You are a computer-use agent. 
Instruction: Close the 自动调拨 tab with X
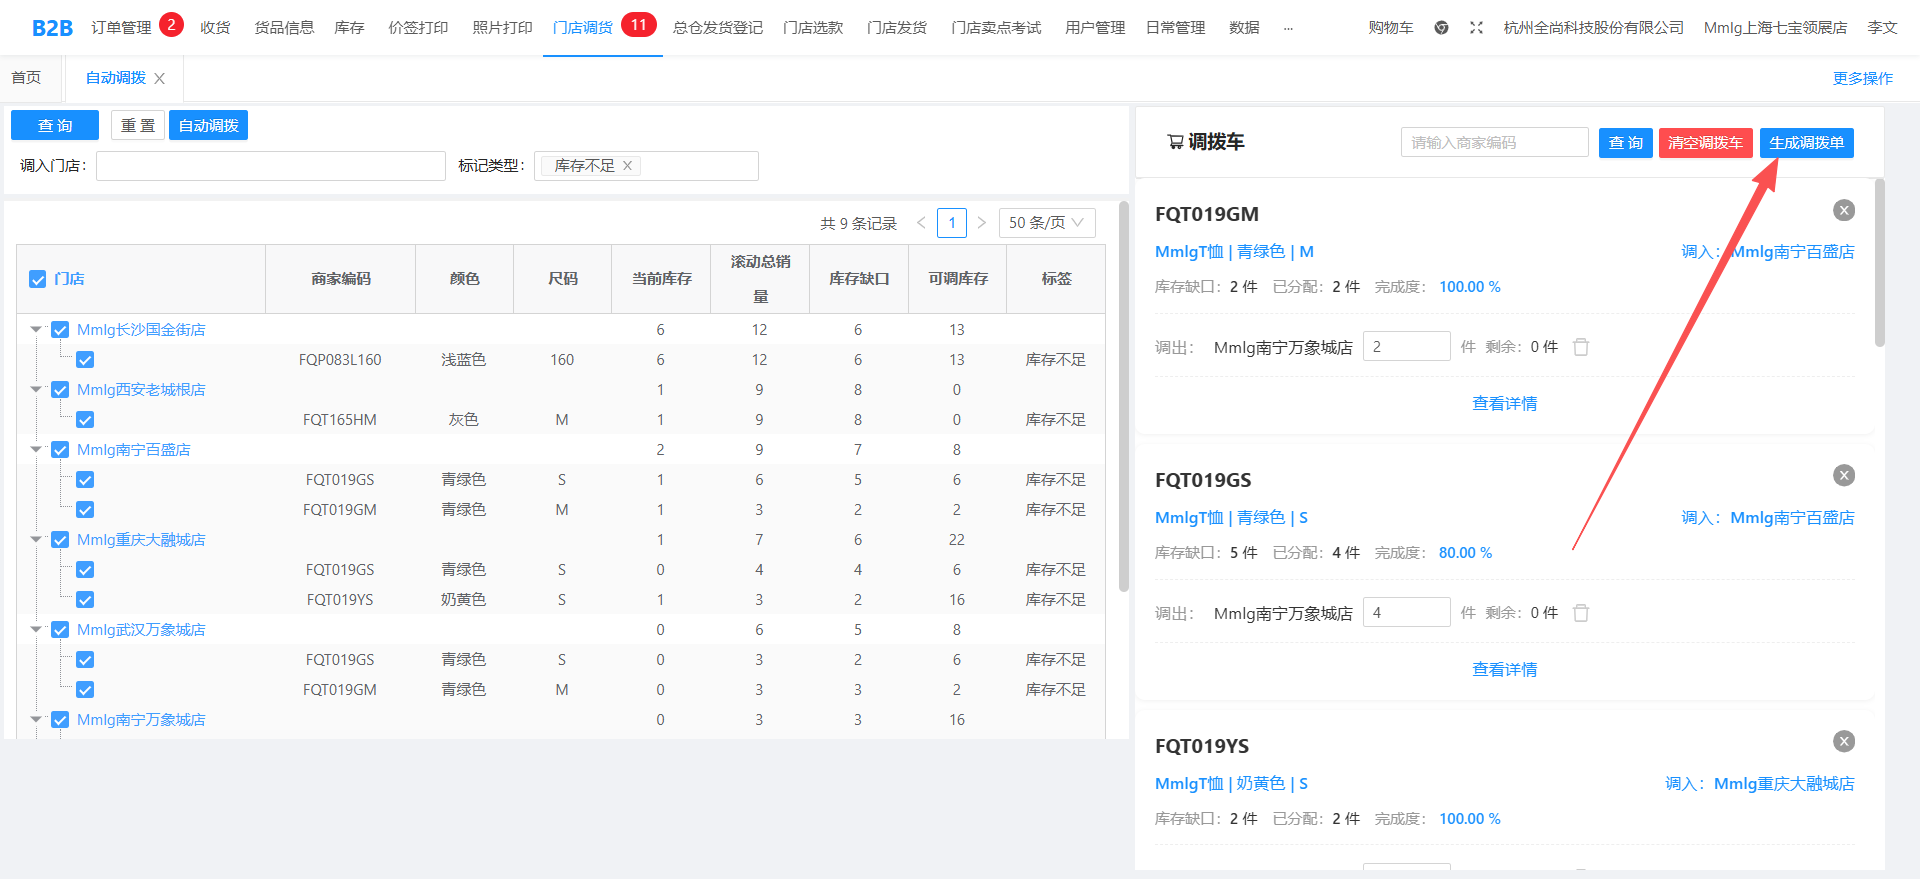tap(160, 79)
